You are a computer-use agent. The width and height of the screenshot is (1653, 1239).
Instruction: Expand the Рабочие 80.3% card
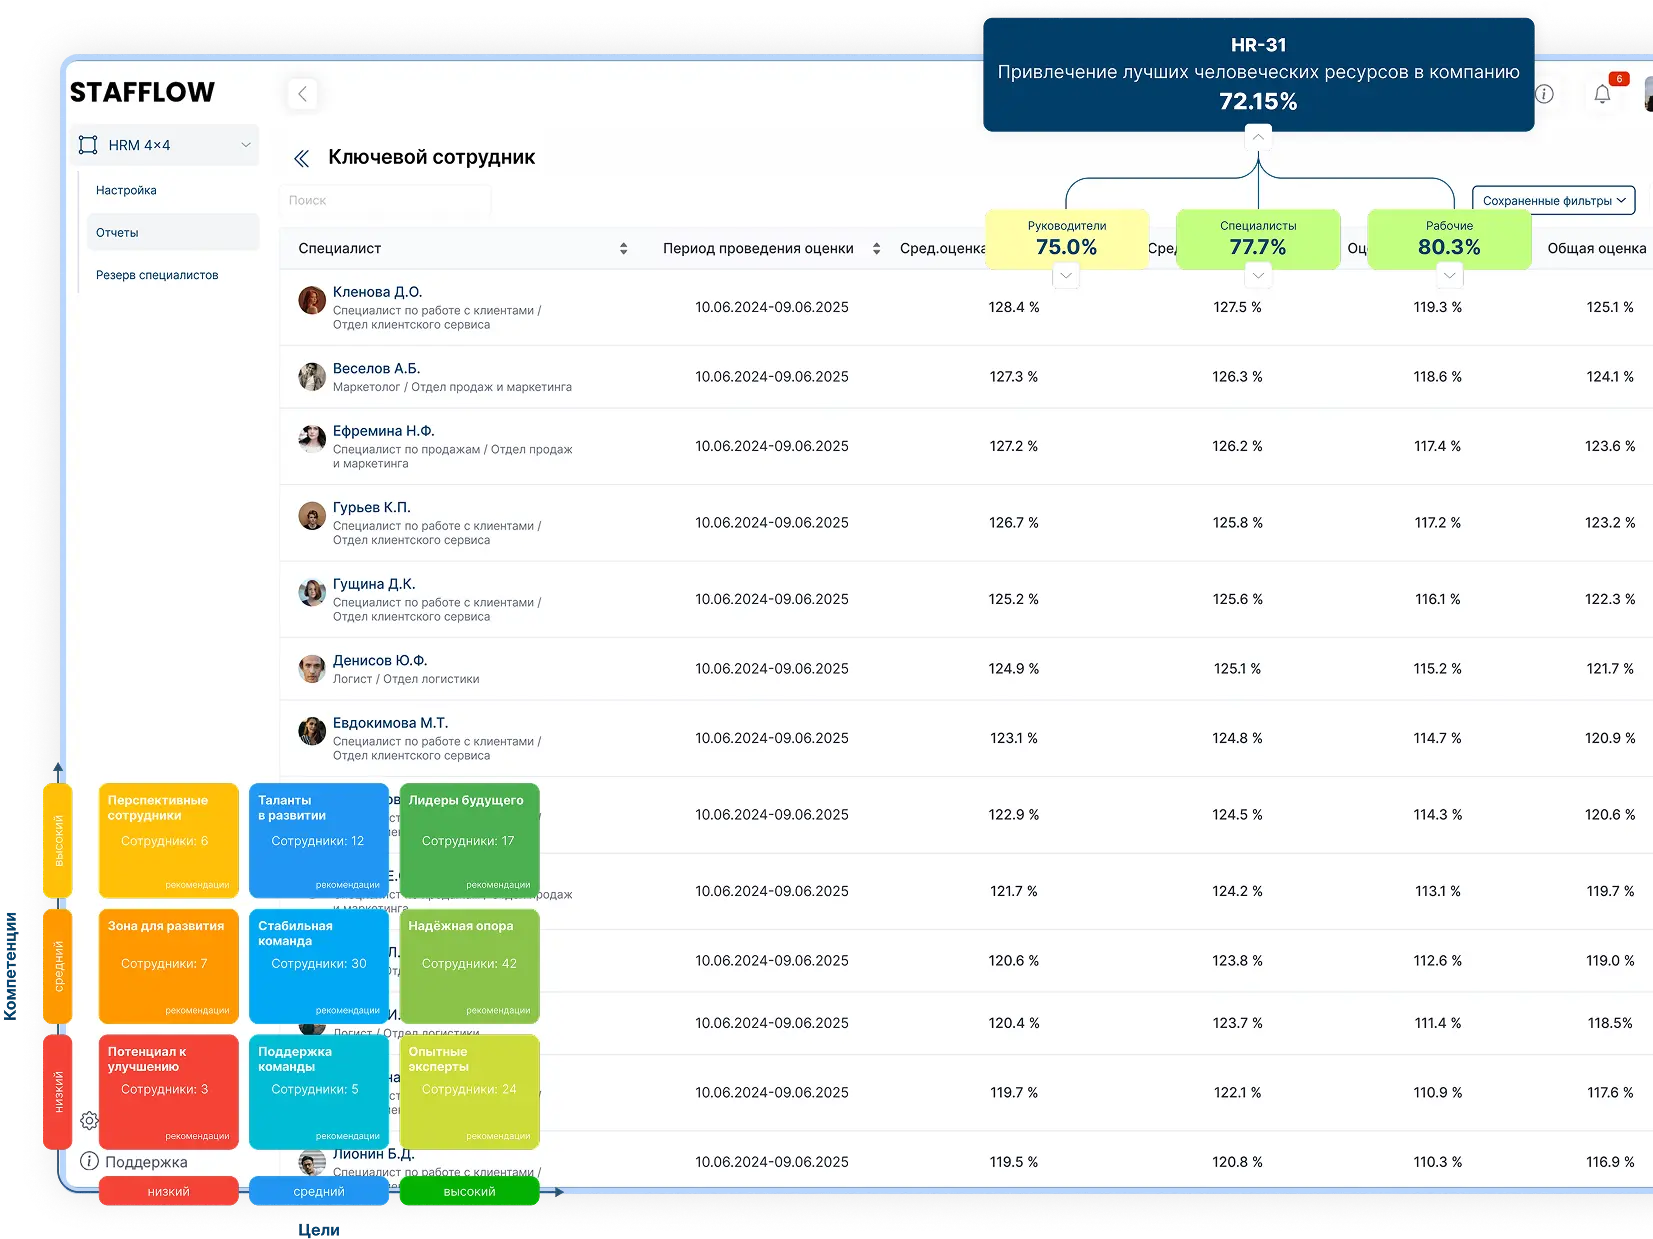[1449, 275]
